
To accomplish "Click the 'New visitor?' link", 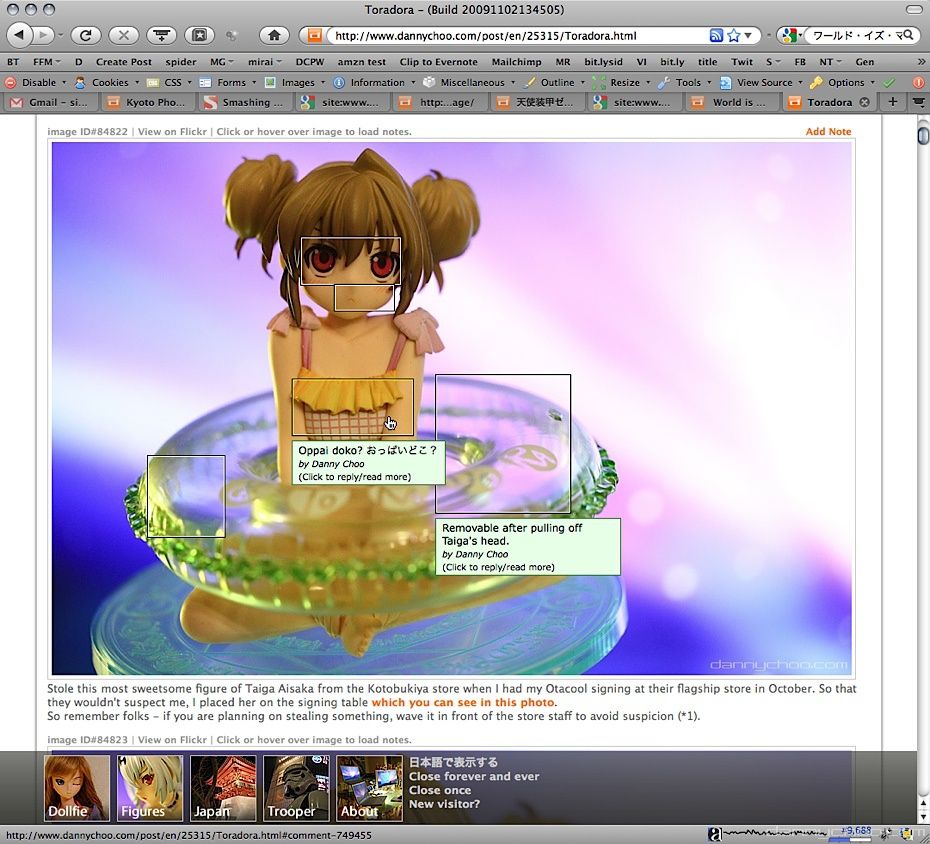I will [444, 804].
